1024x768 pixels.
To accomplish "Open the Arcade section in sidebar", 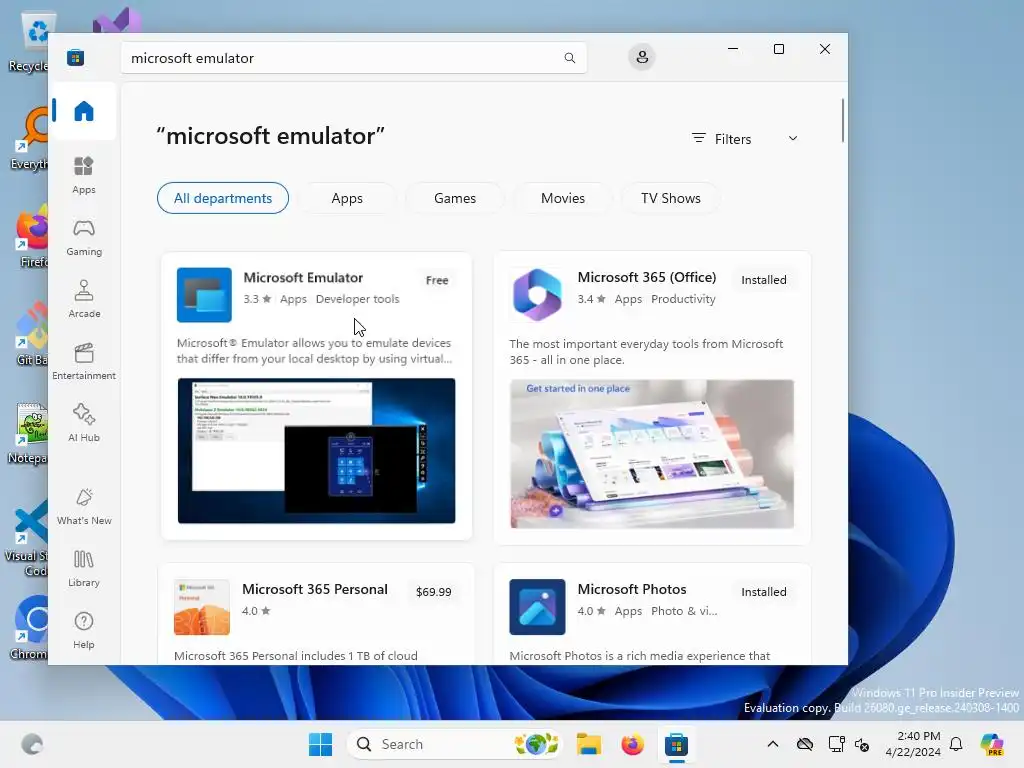I will coord(84,300).
